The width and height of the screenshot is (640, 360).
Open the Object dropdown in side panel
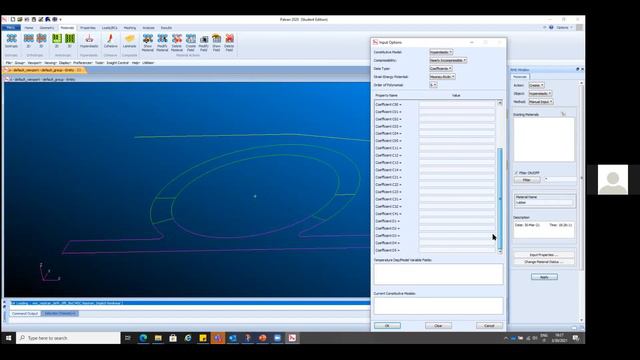(x=540, y=93)
